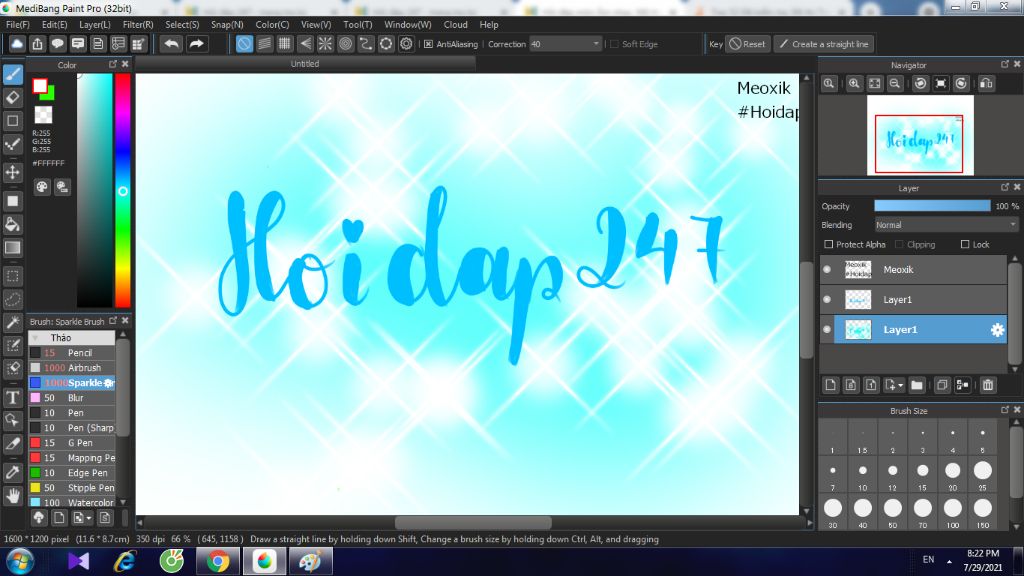
Task: Open the Layer menu
Action: tap(95, 24)
